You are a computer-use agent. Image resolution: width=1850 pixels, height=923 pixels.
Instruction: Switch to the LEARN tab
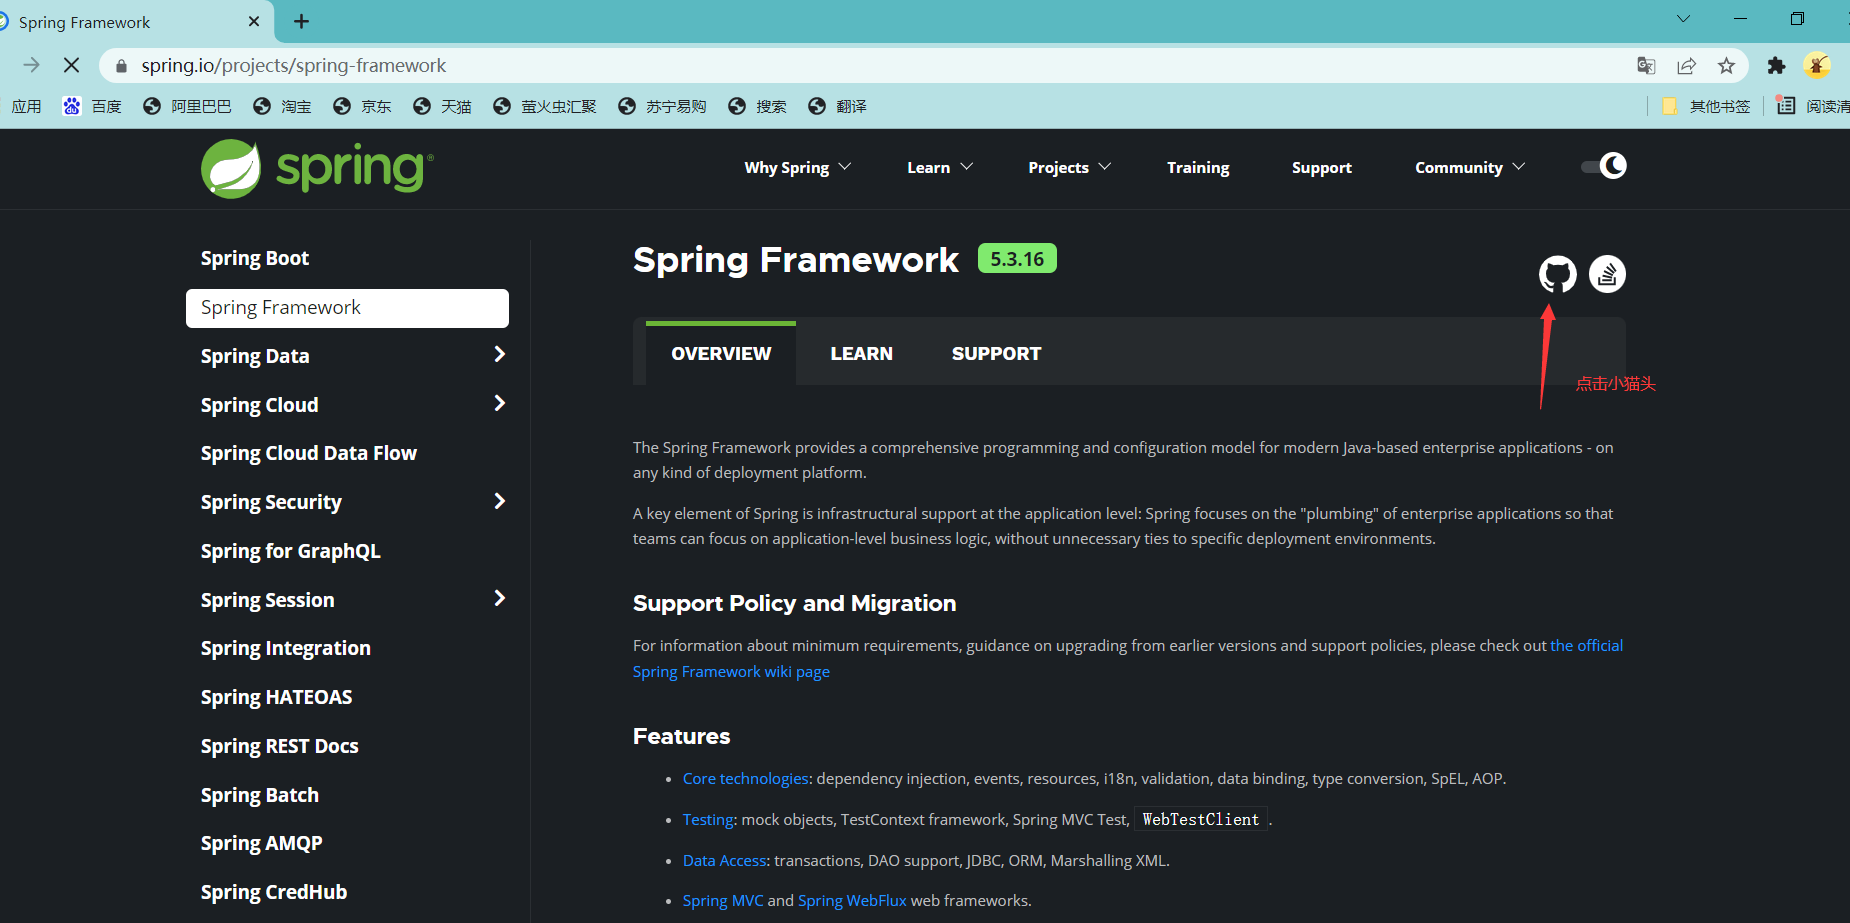pos(861,353)
